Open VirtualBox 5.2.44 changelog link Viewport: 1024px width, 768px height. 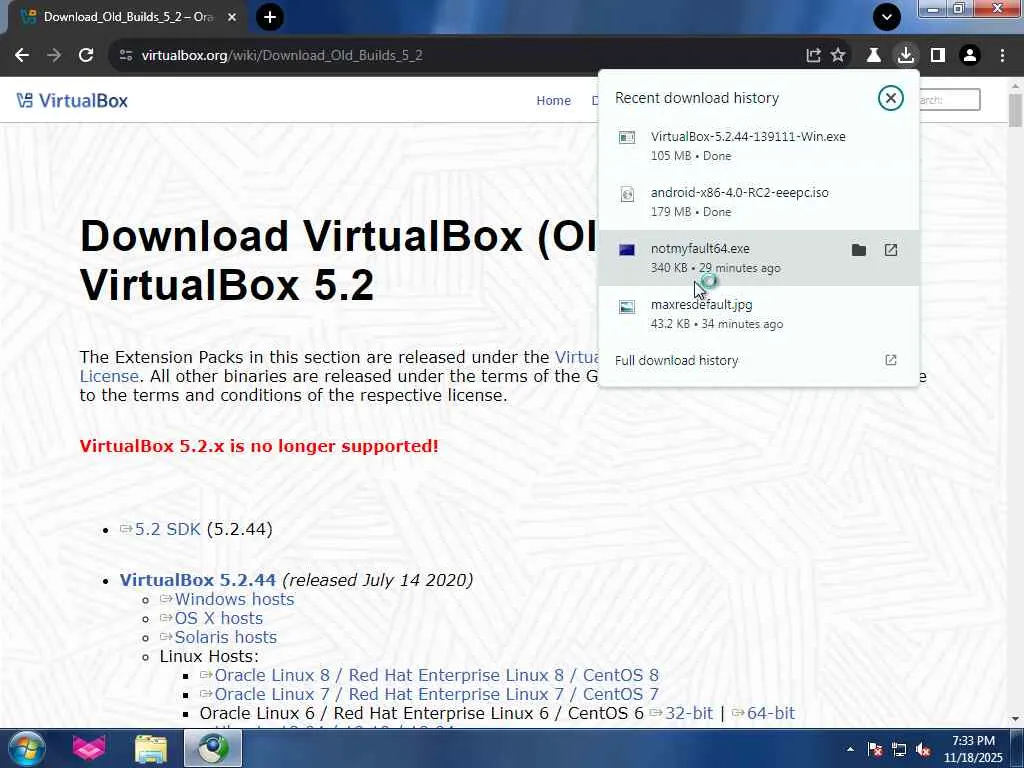[198, 580]
